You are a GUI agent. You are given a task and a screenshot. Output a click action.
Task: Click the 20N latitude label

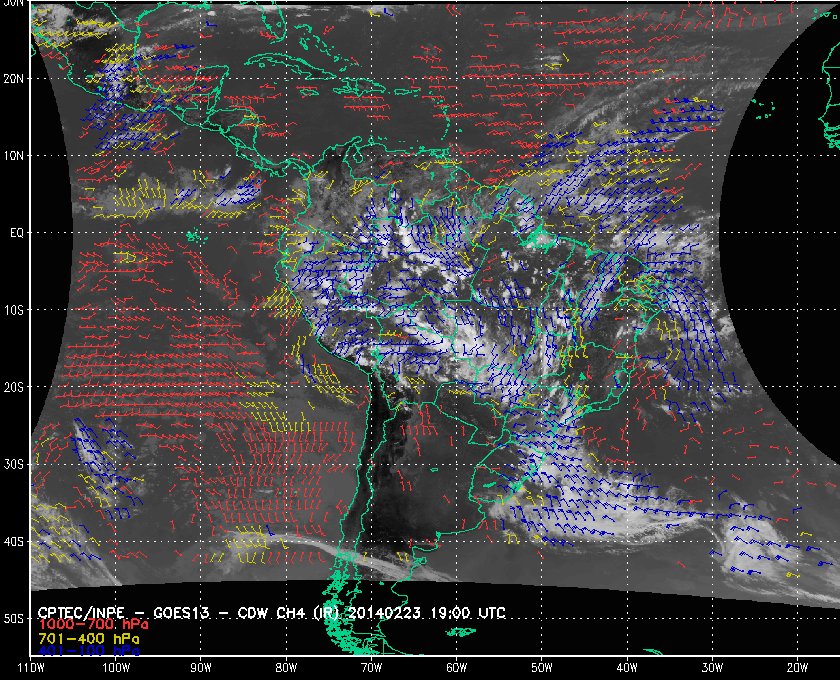click(13, 79)
